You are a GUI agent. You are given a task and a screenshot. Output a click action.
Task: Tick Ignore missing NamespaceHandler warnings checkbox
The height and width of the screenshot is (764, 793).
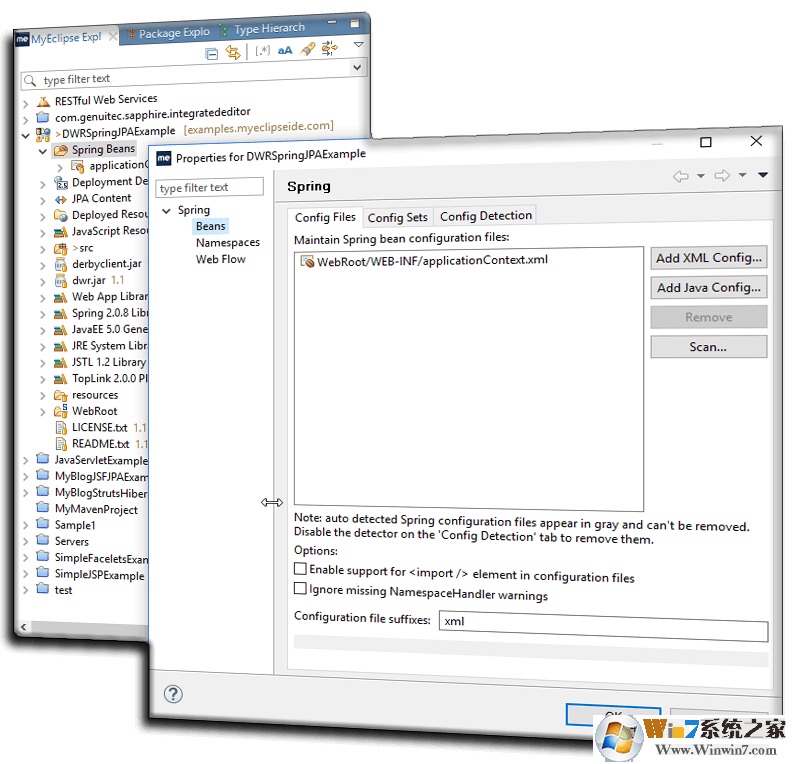(x=300, y=590)
